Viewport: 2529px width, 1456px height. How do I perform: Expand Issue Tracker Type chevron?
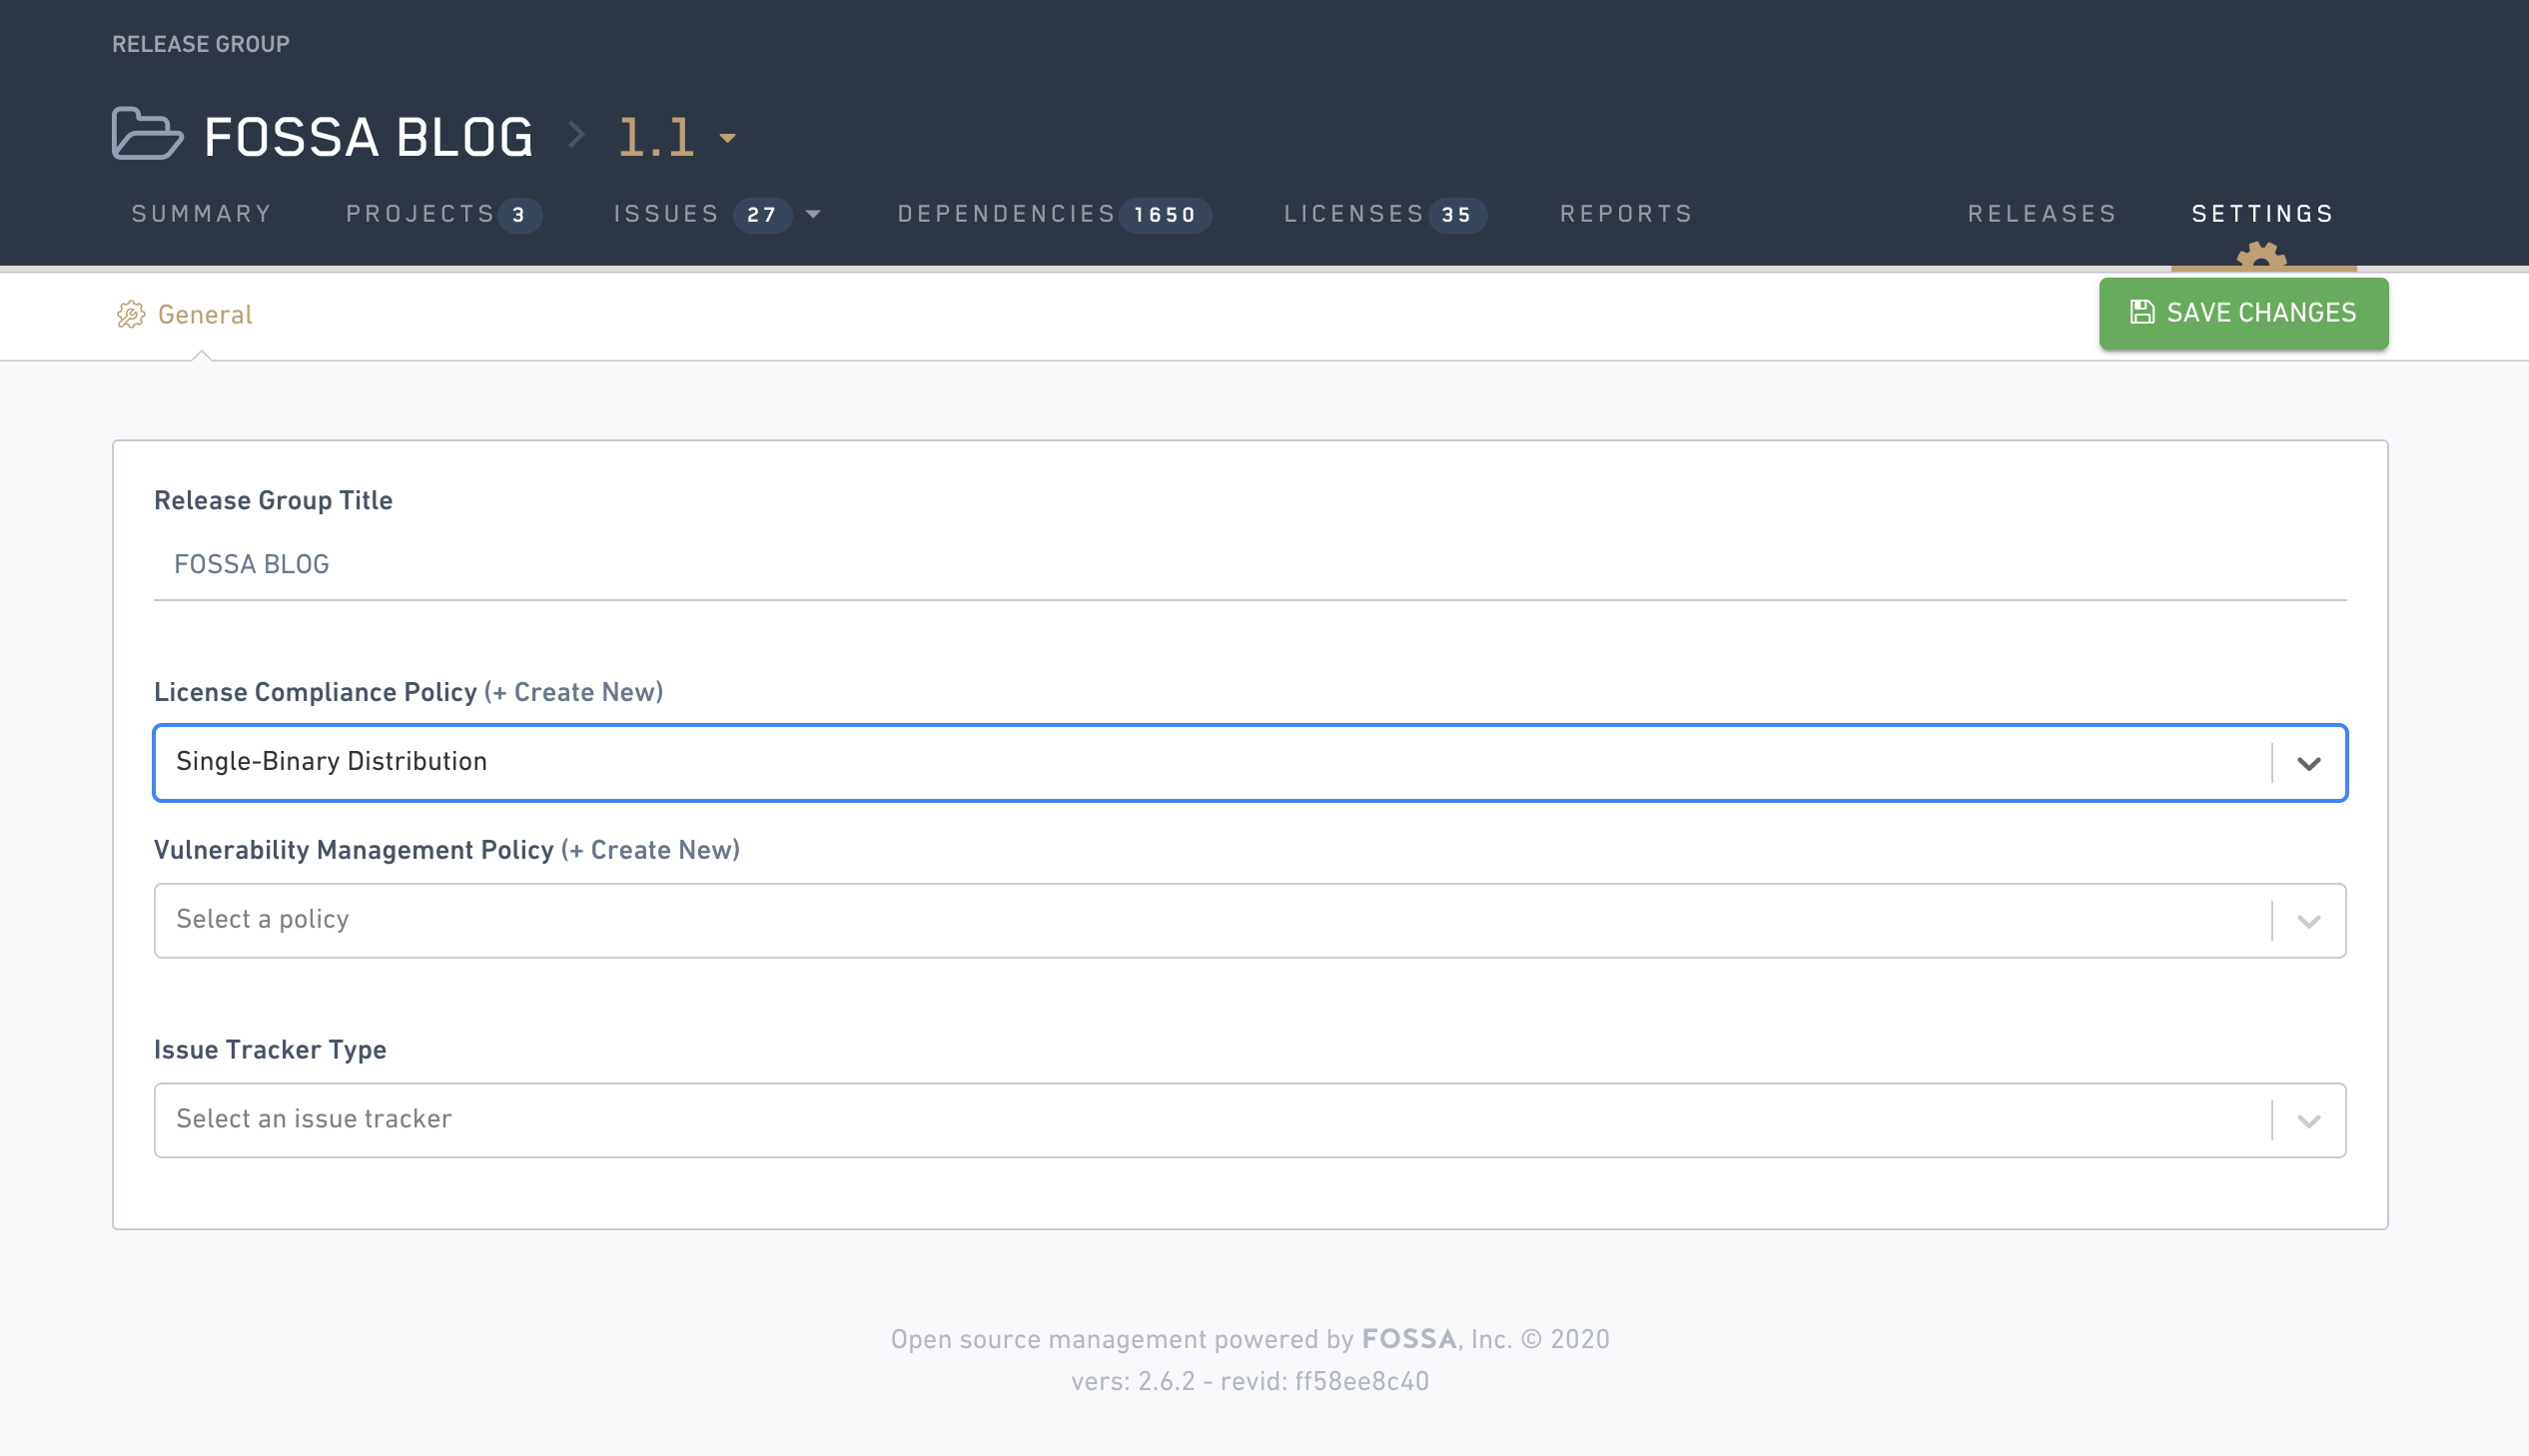pos(2308,1121)
